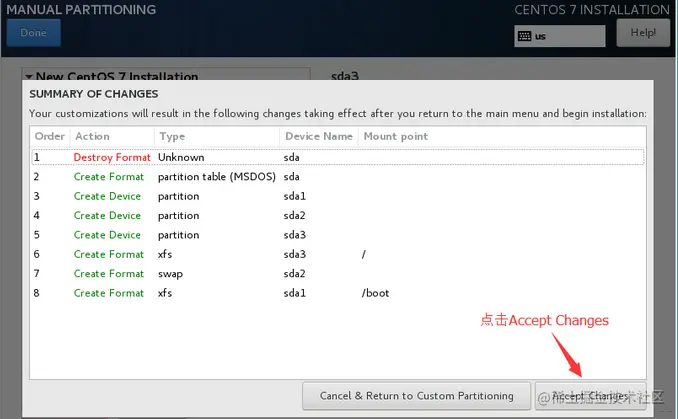678x419 pixels.
Task: Select the us keyboard layout field
Action: (x=560, y=36)
